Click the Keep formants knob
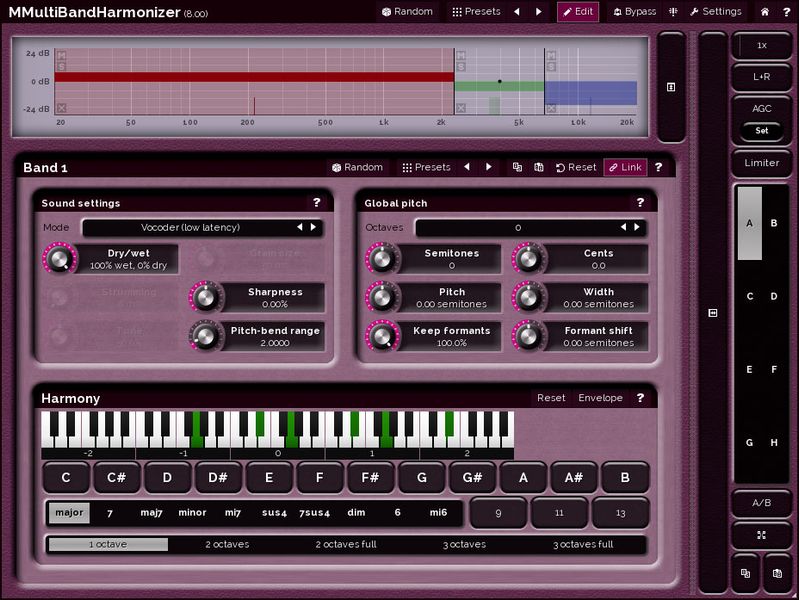800x600 pixels. (x=382, y=336)
